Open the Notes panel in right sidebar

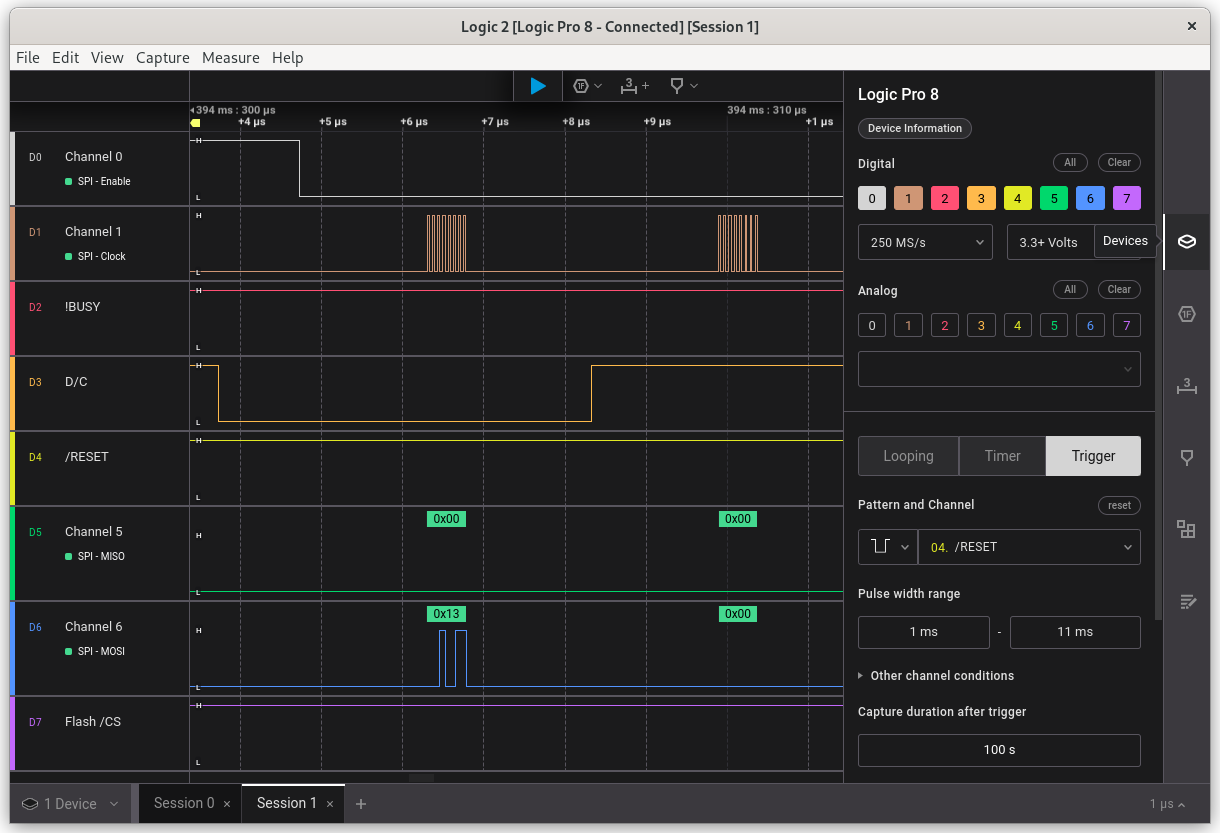point(1187,601)
